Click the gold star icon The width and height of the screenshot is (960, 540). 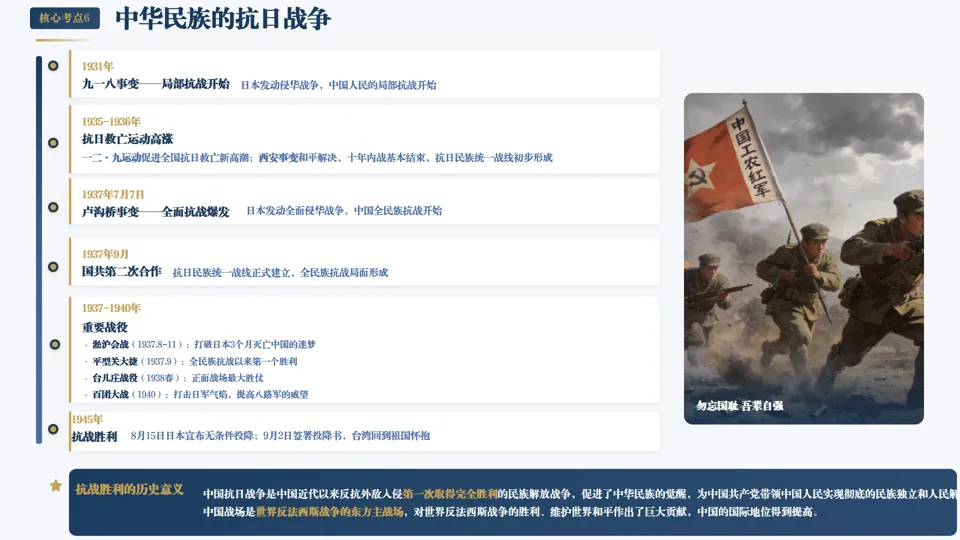click(56, 486)
